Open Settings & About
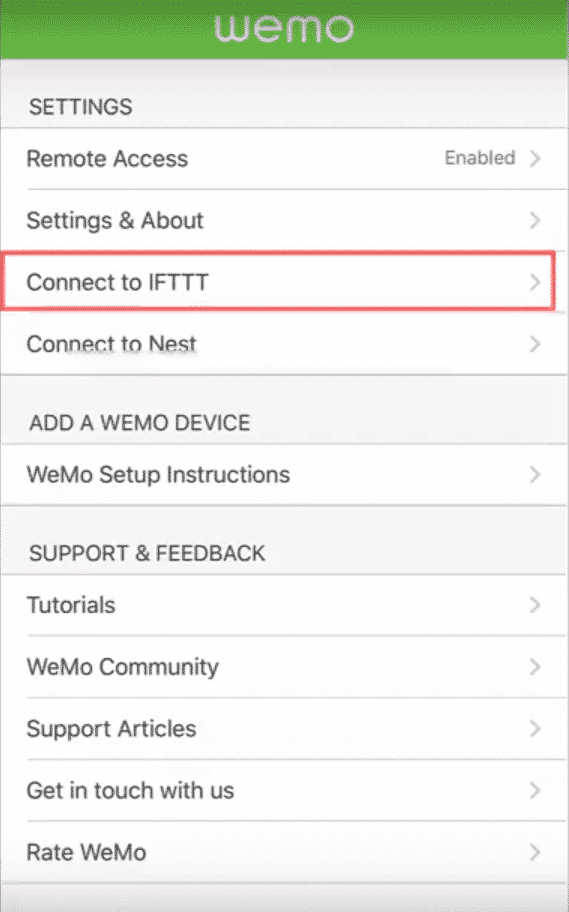This screenshot has height=912, width=569. [x=284, y=220]
